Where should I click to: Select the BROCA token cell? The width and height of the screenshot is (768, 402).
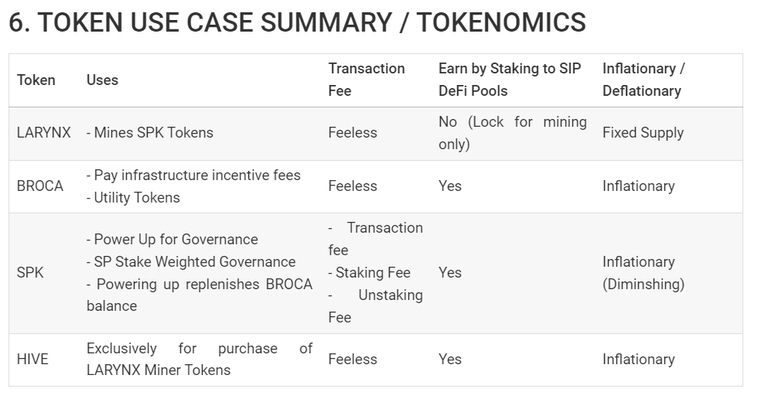point(40,186)
